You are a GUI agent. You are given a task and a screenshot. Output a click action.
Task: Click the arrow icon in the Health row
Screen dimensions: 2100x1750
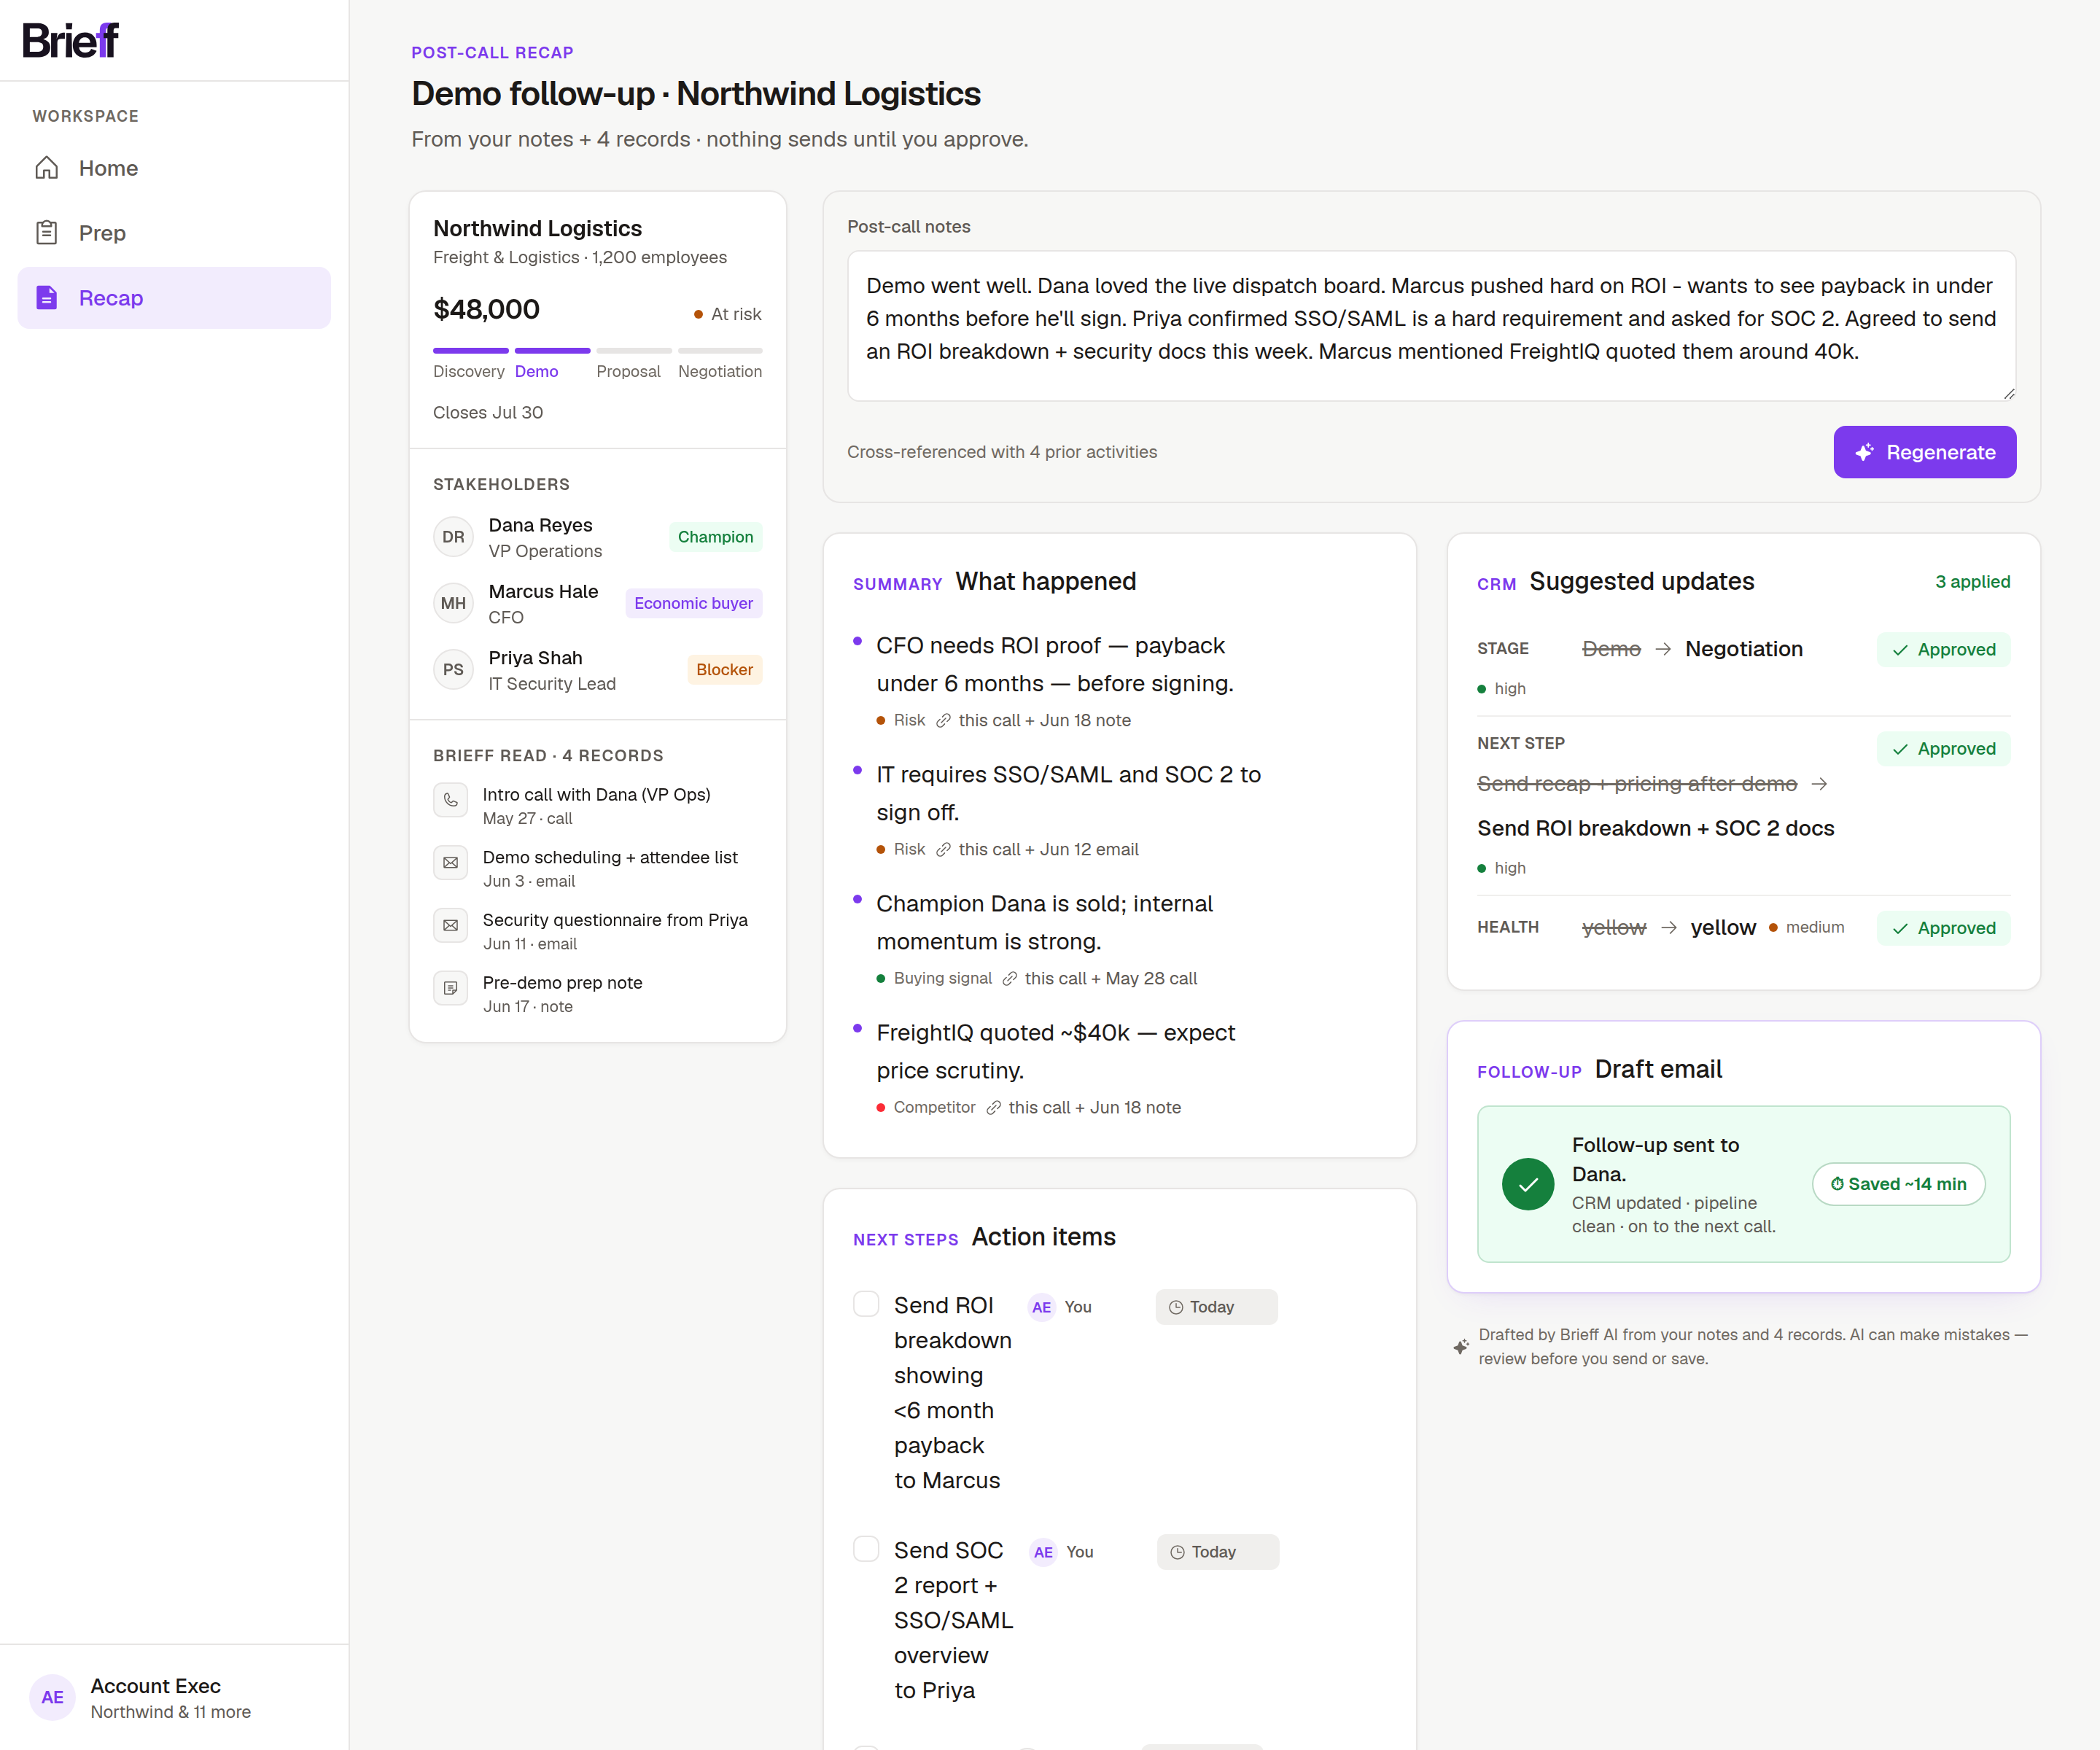point(1668,928)
